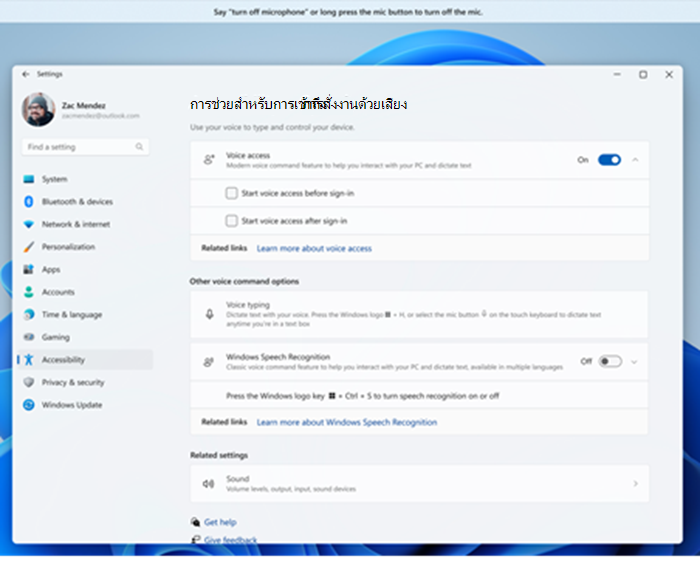Click the Find a setting search box
This screenshot has width=700, height=562.
[x=85, y=147]
